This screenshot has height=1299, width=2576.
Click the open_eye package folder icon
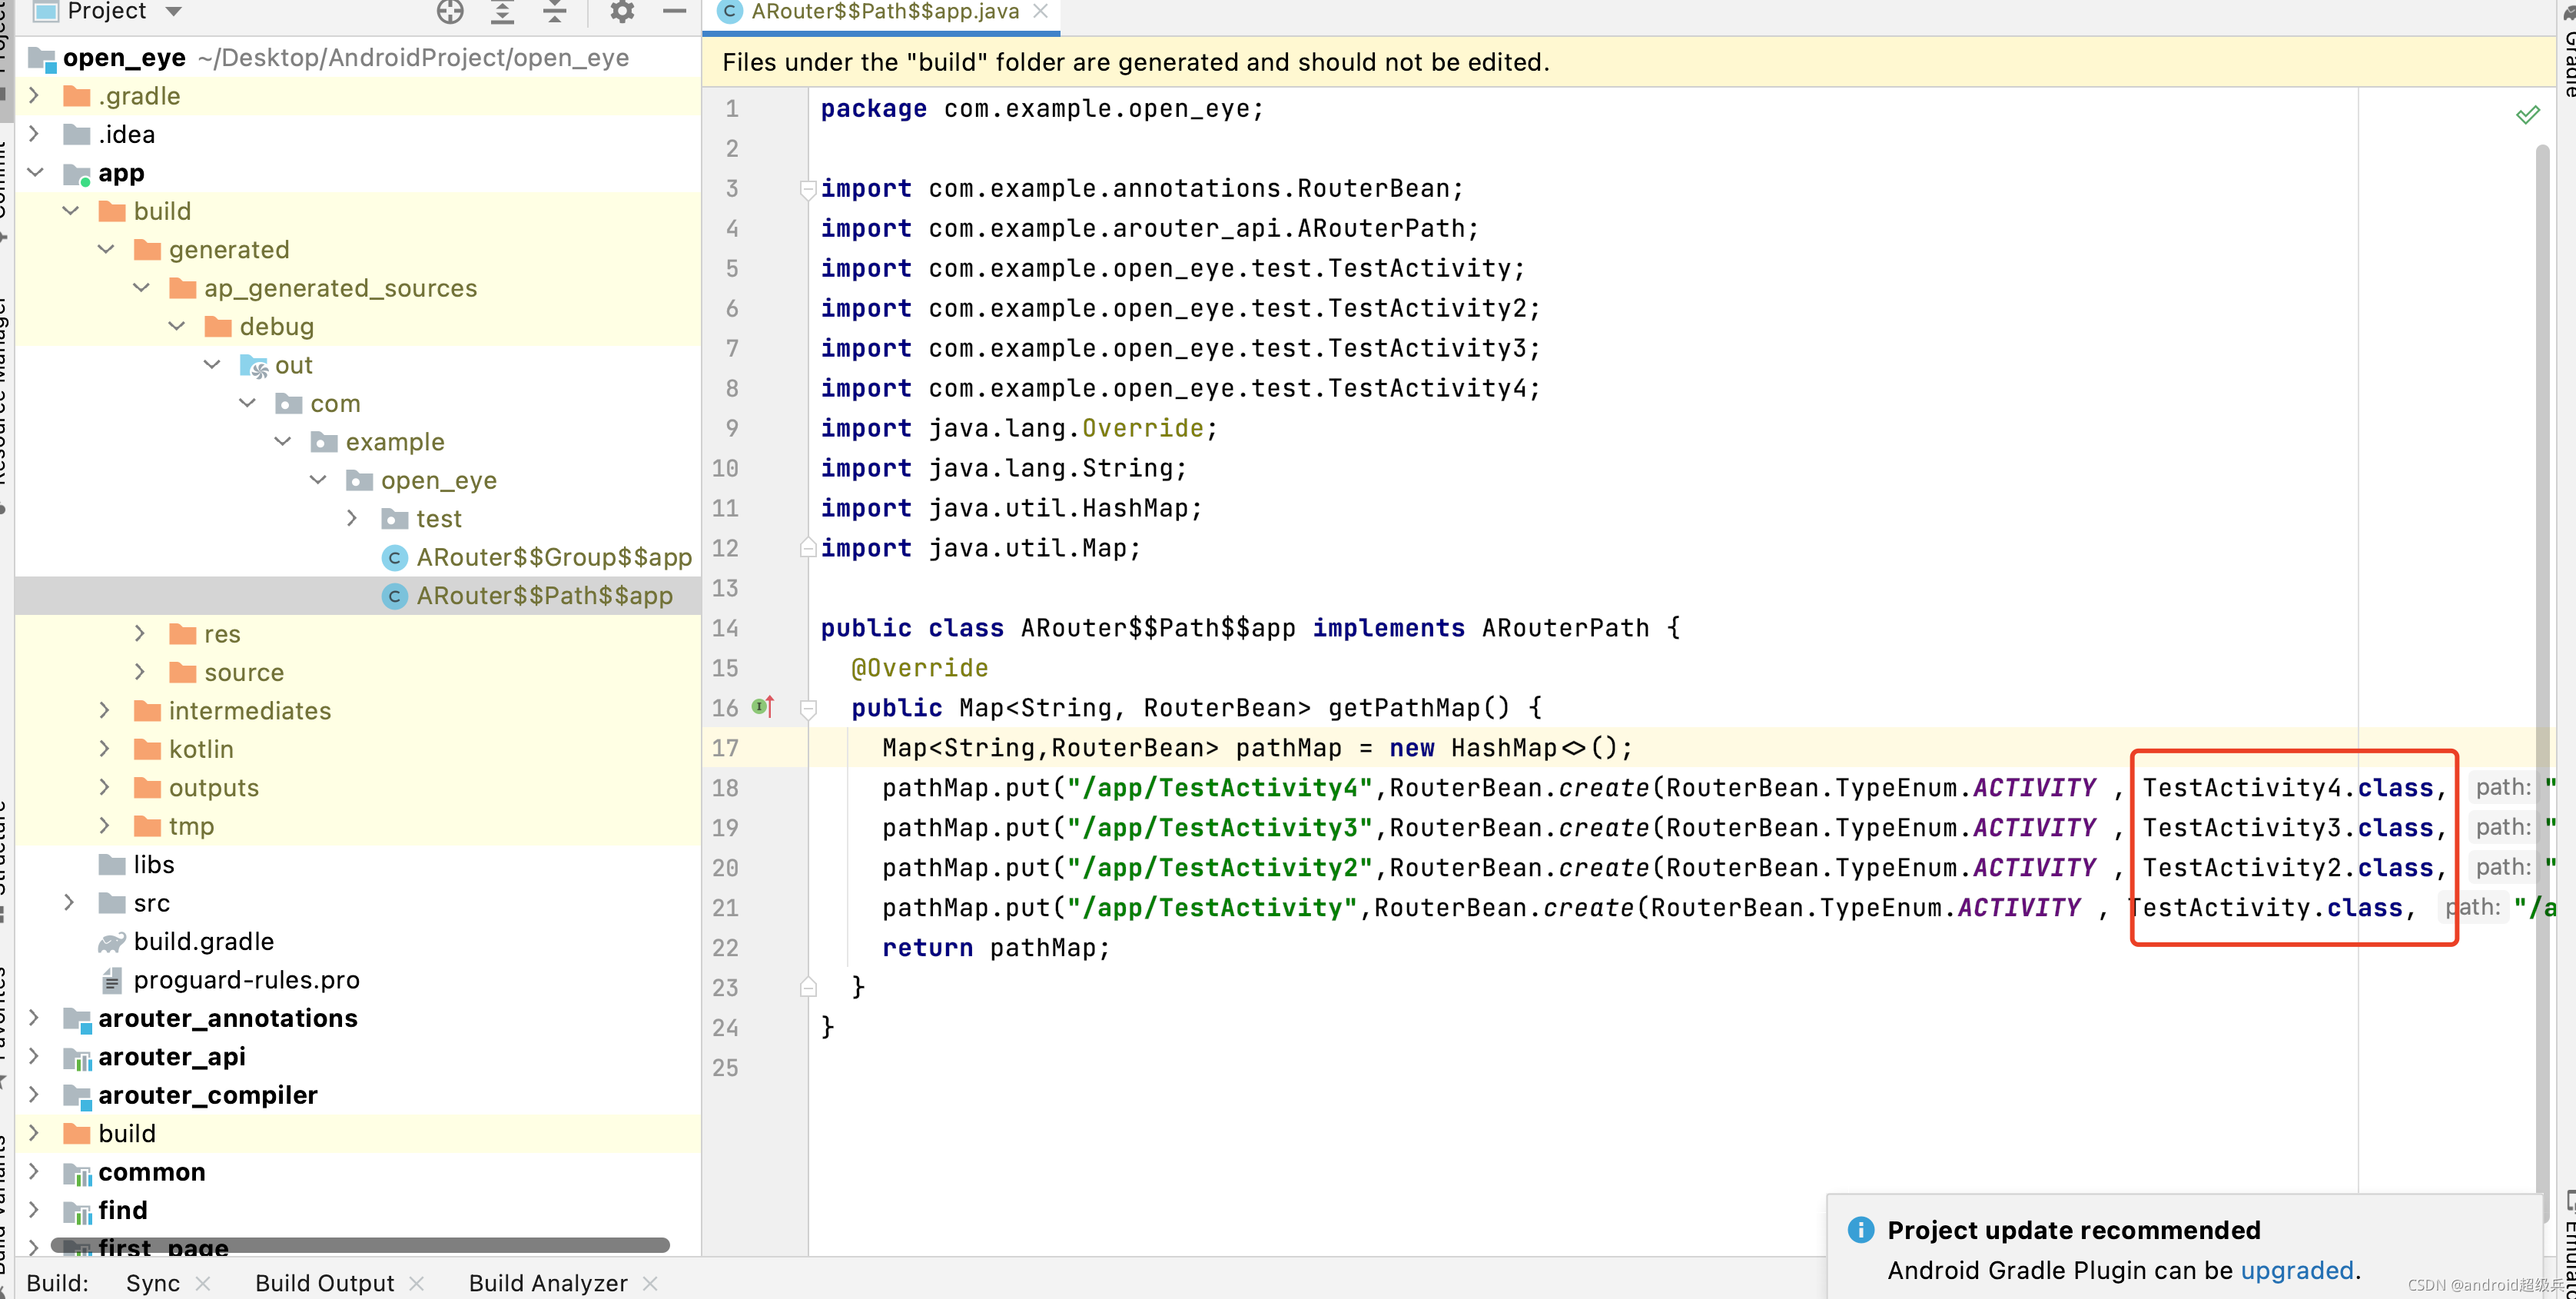click(360, 481)
